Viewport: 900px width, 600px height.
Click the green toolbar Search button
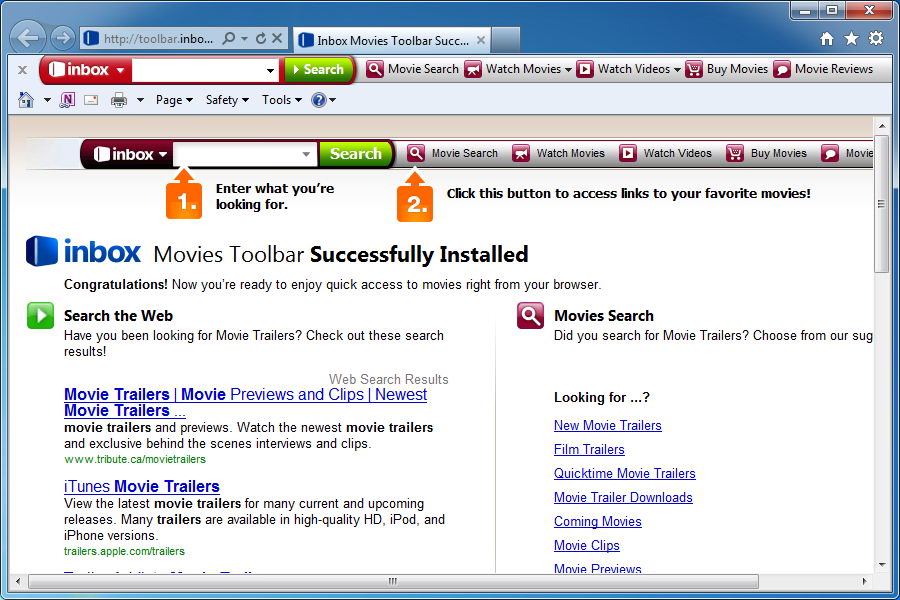[318, 69]
